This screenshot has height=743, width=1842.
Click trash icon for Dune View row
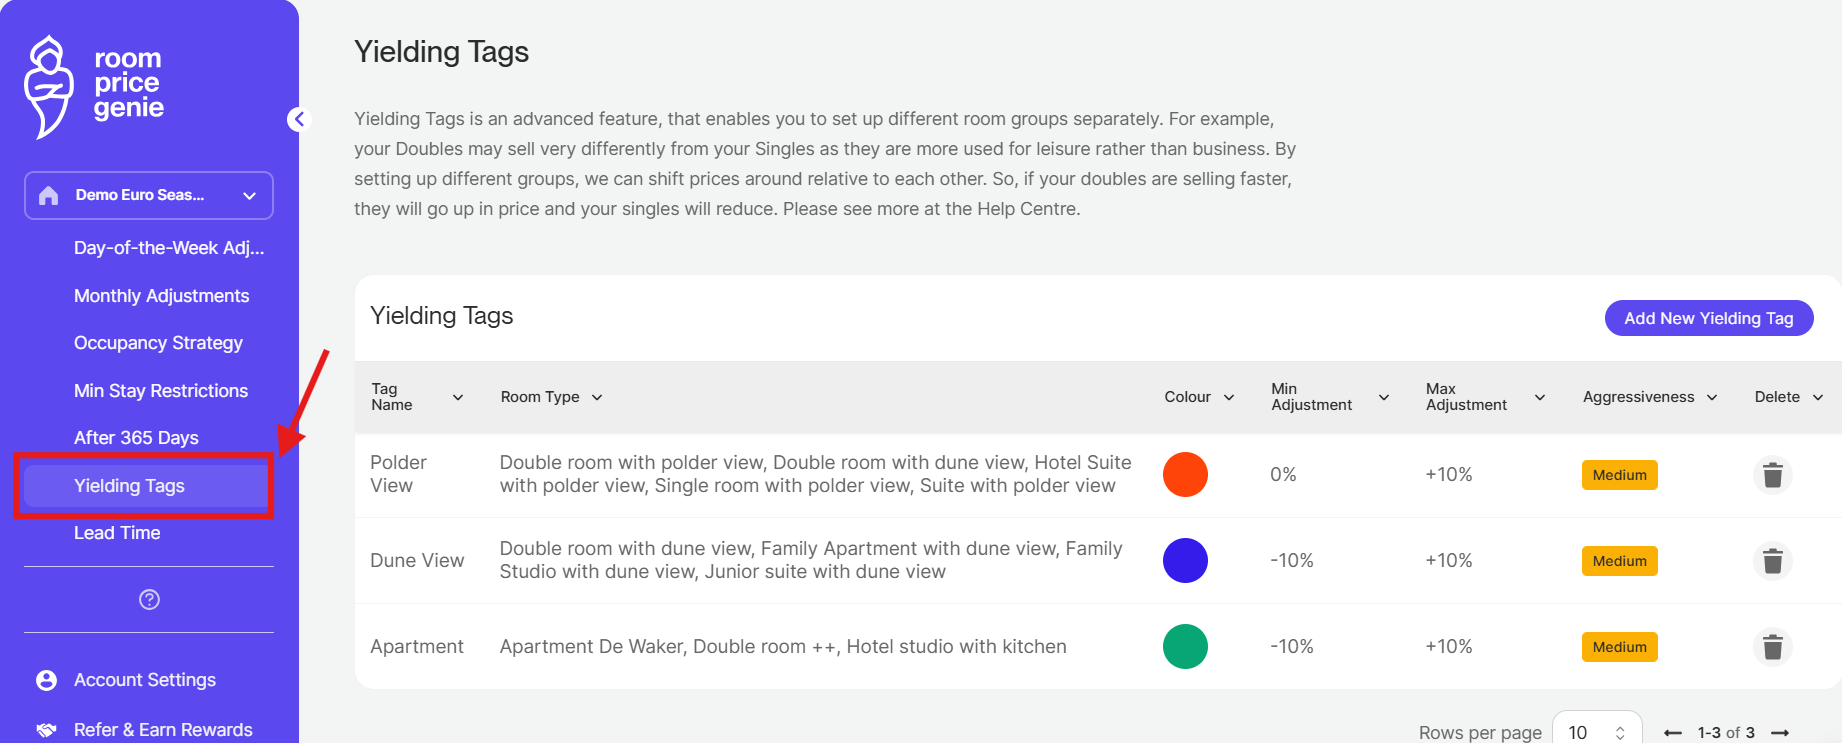point(1772,561)
